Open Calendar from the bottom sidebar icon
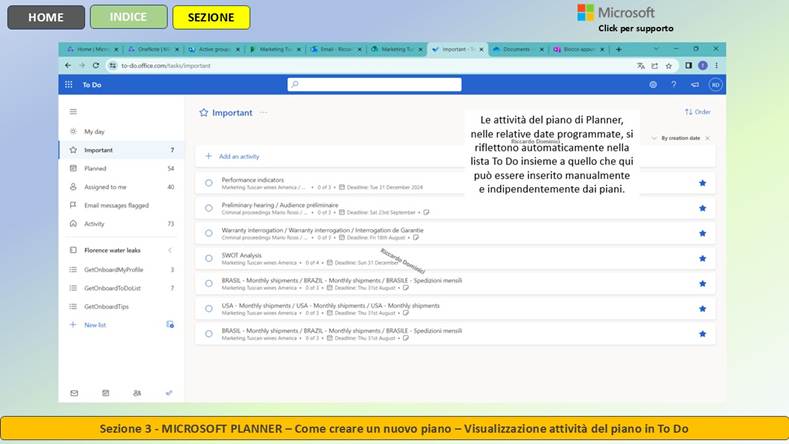This screenshot has height=444, width=789. [105, 393]
